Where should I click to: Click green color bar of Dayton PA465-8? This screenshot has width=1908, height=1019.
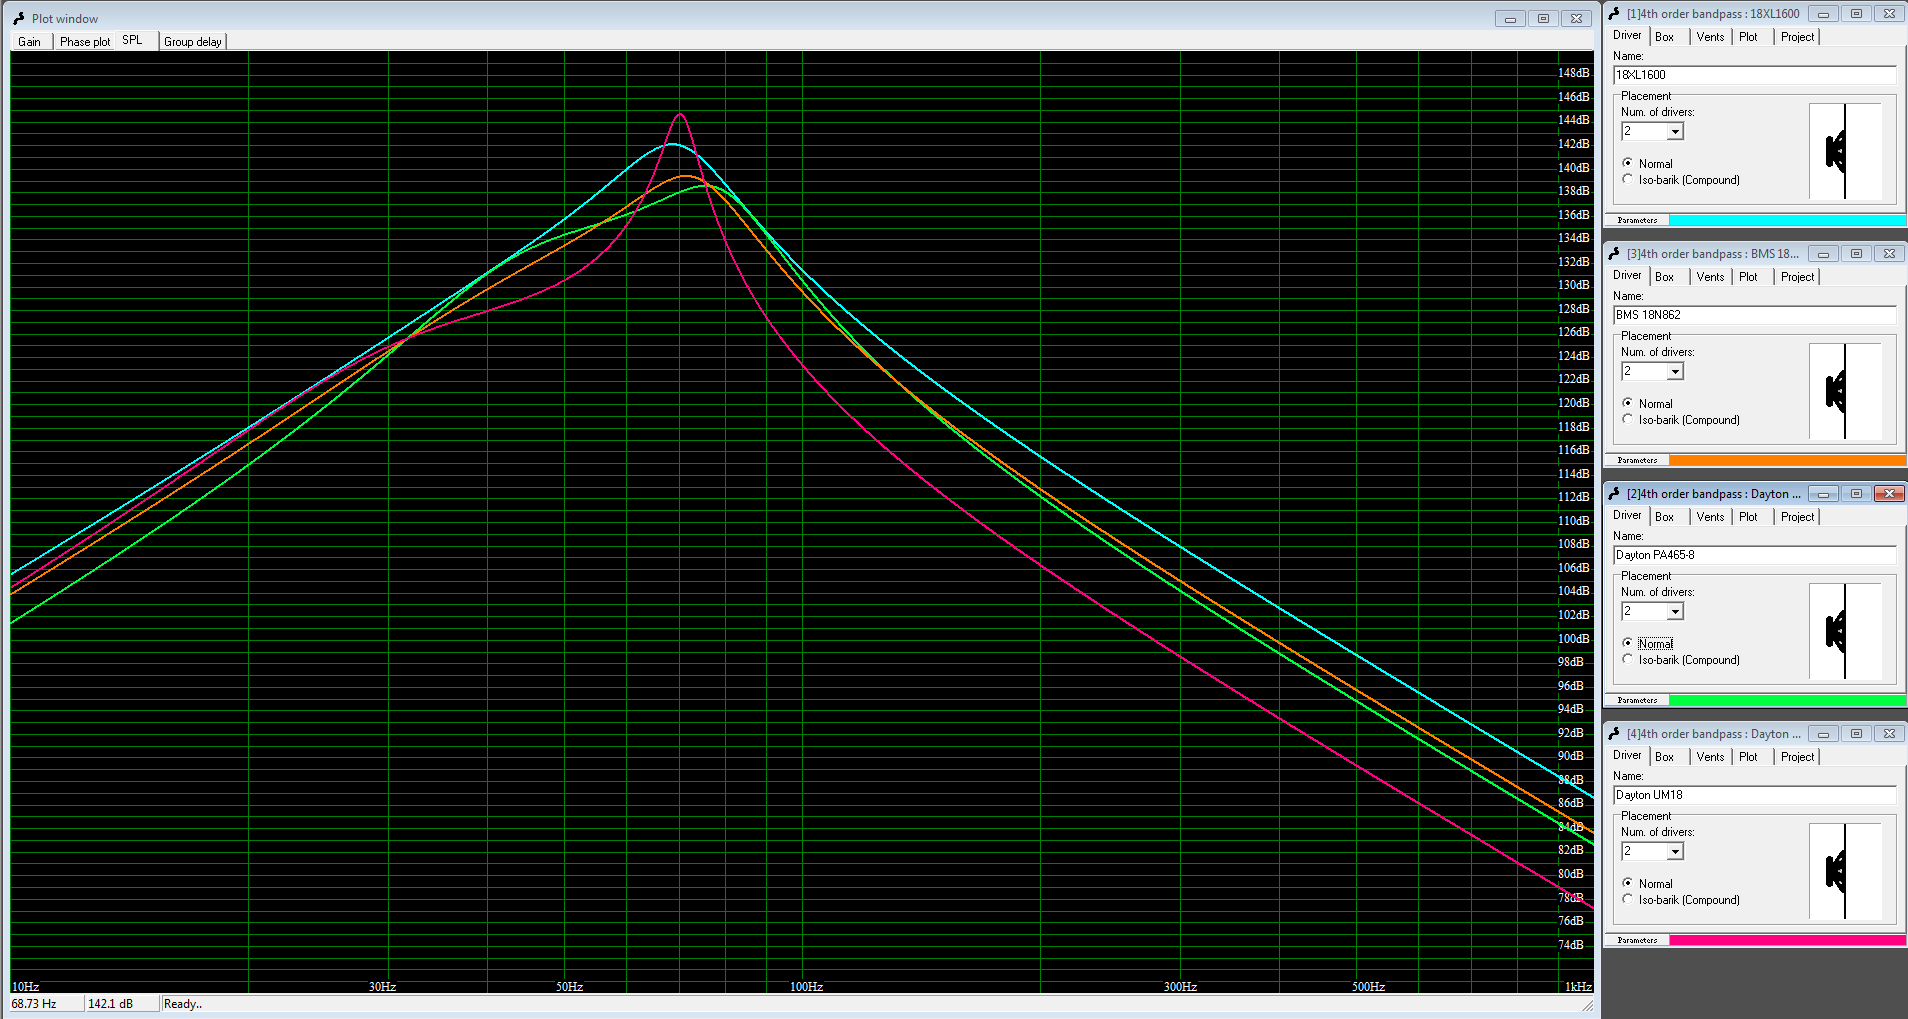pos(1787,700)
